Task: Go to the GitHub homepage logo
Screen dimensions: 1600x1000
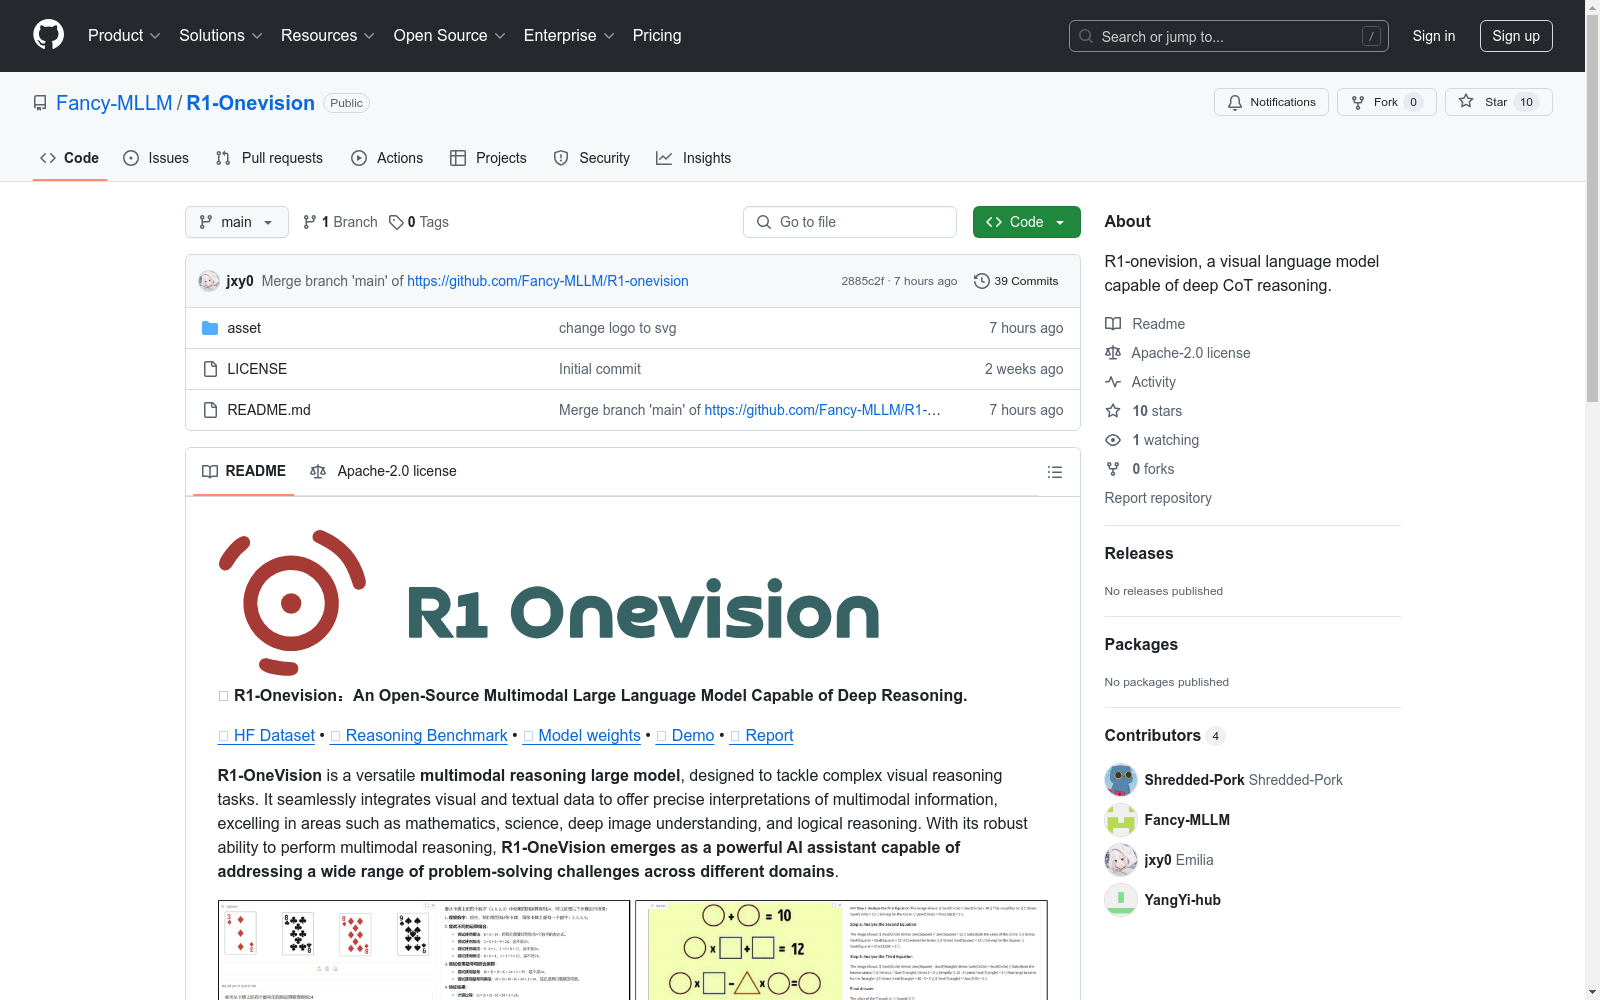Action: pyautogui.click(x=48, y=35)
